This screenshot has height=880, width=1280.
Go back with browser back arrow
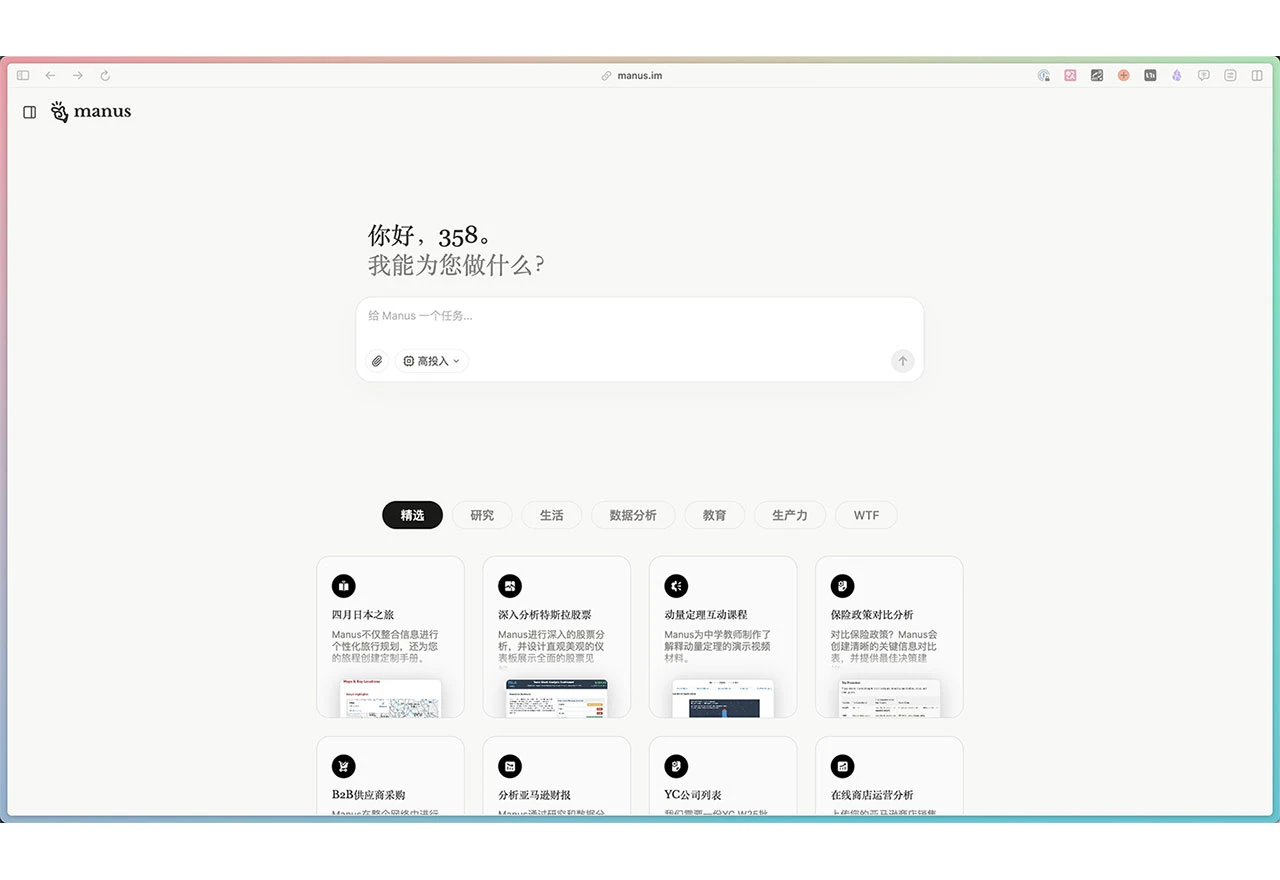(50, 75)
